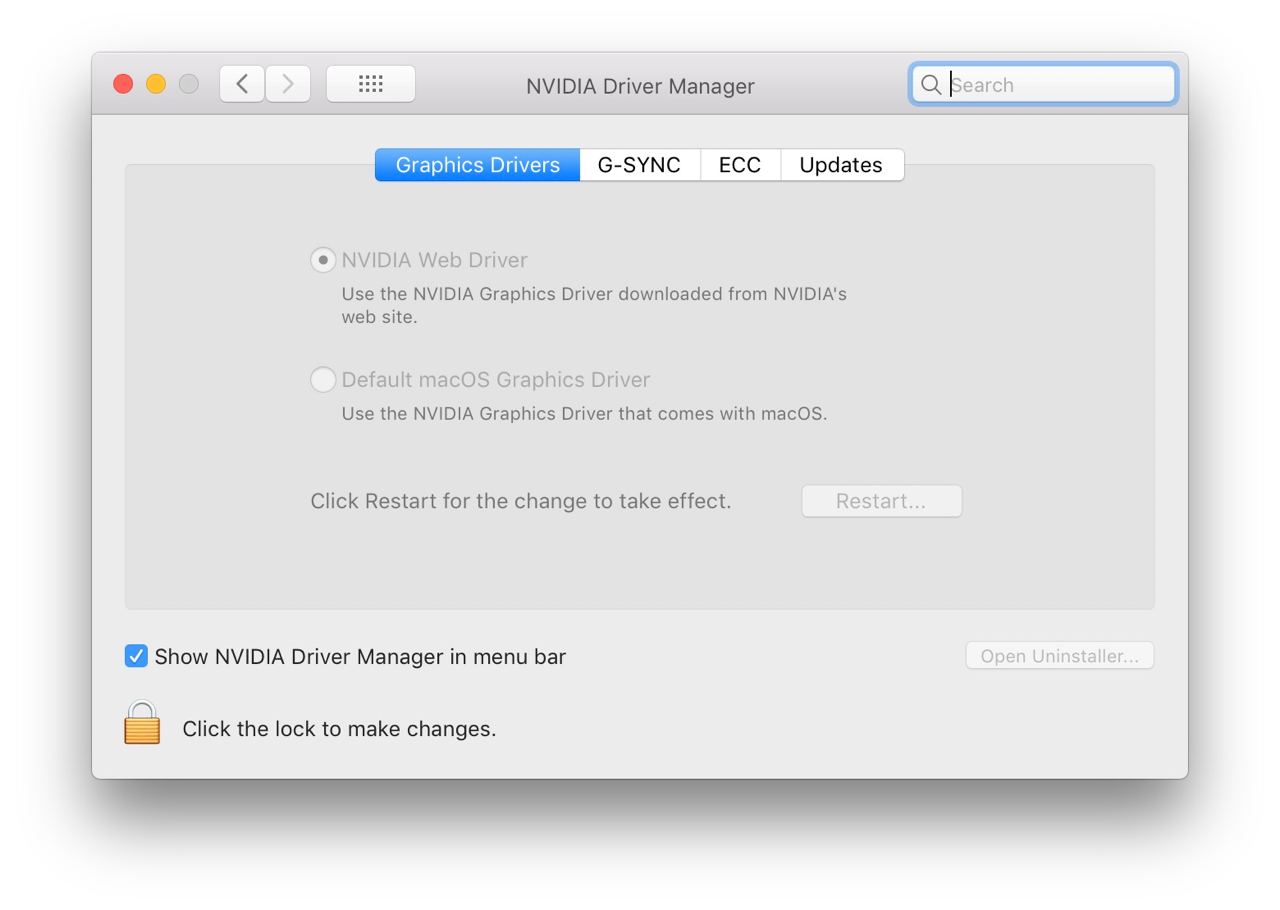
Task: Switch to the ECC tab
Action: click(740, 165)
